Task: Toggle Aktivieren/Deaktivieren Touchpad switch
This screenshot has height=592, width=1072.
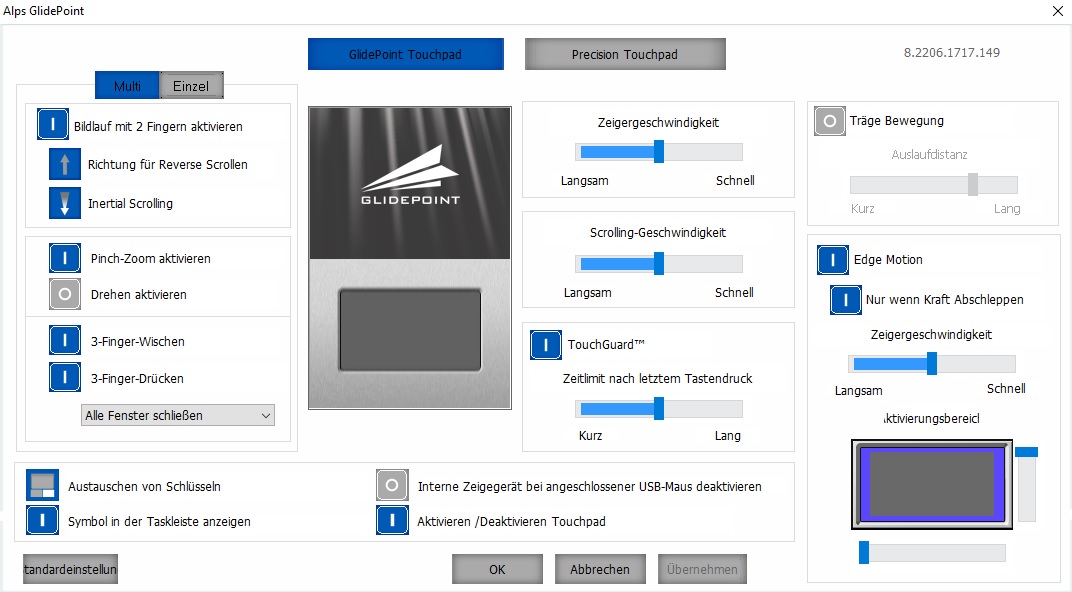Action: pyautogui.click(x=392, y=520)
